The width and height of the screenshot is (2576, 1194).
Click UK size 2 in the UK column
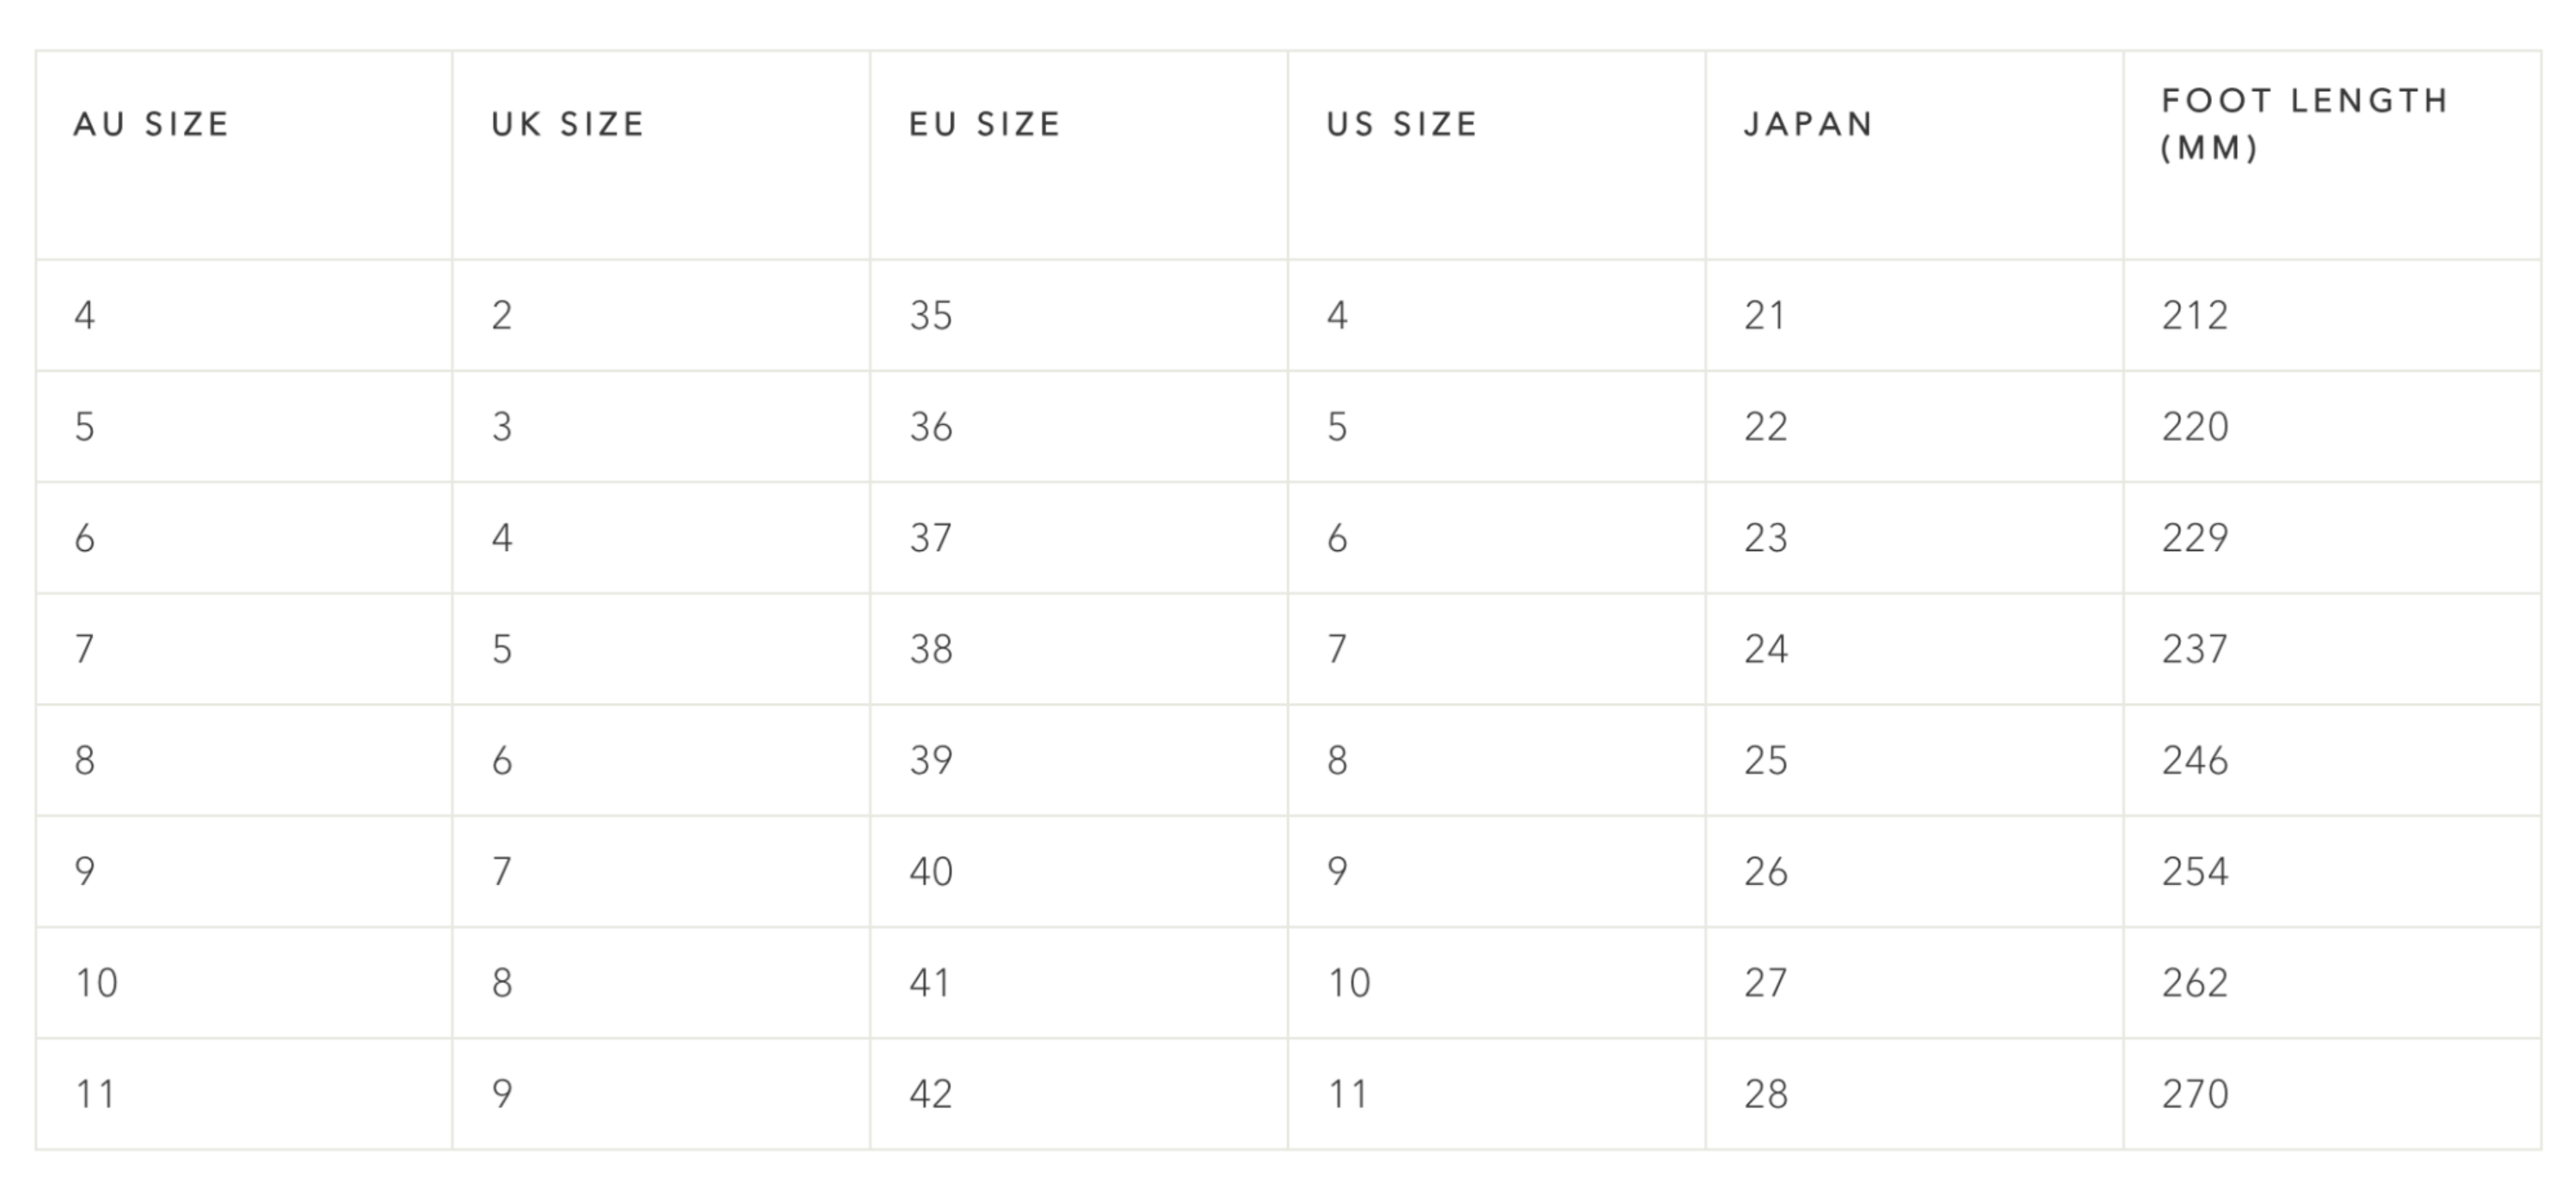[502, 316]
